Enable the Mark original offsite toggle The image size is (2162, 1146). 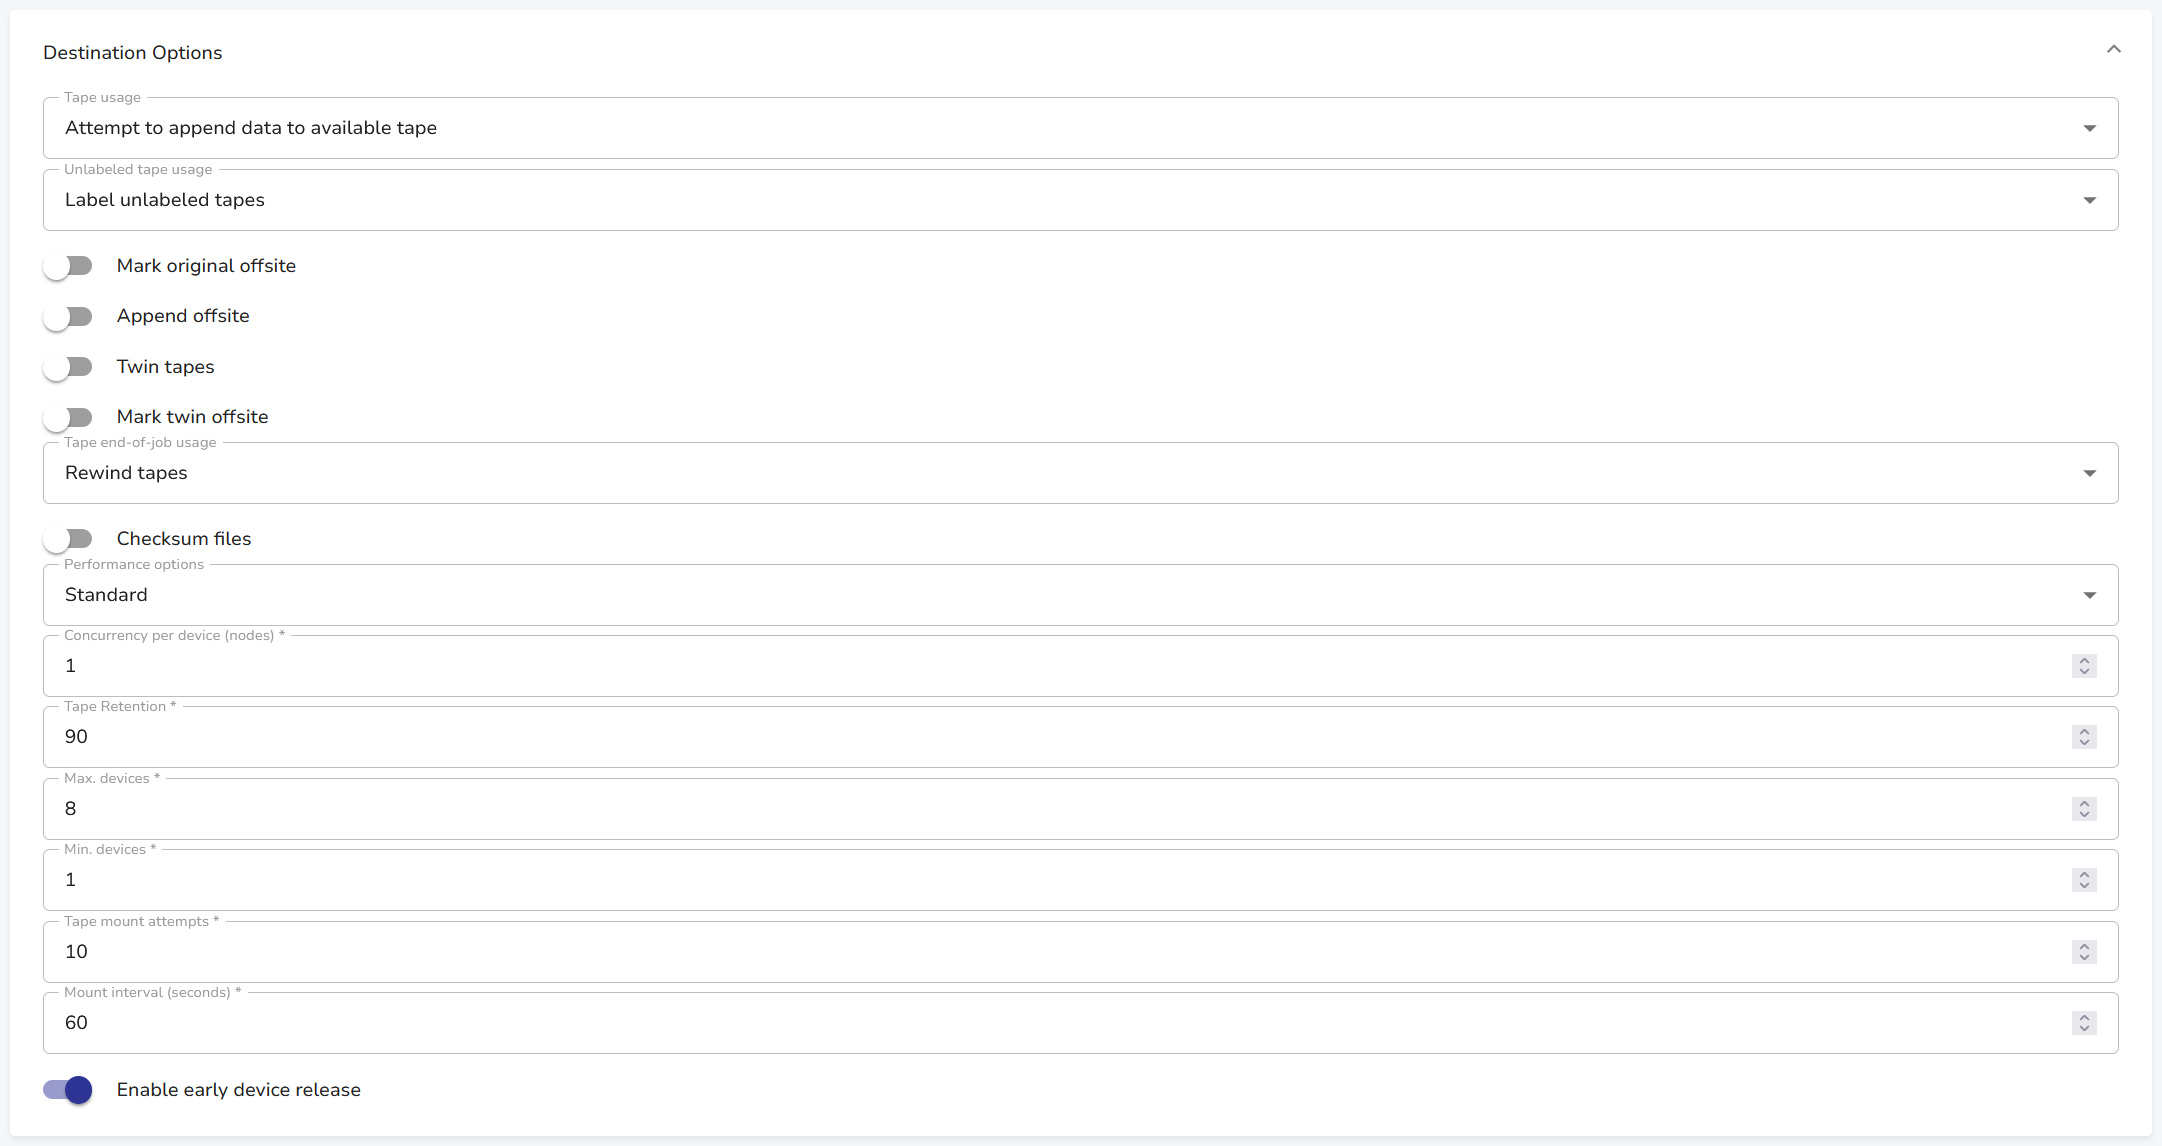point(68,266)
